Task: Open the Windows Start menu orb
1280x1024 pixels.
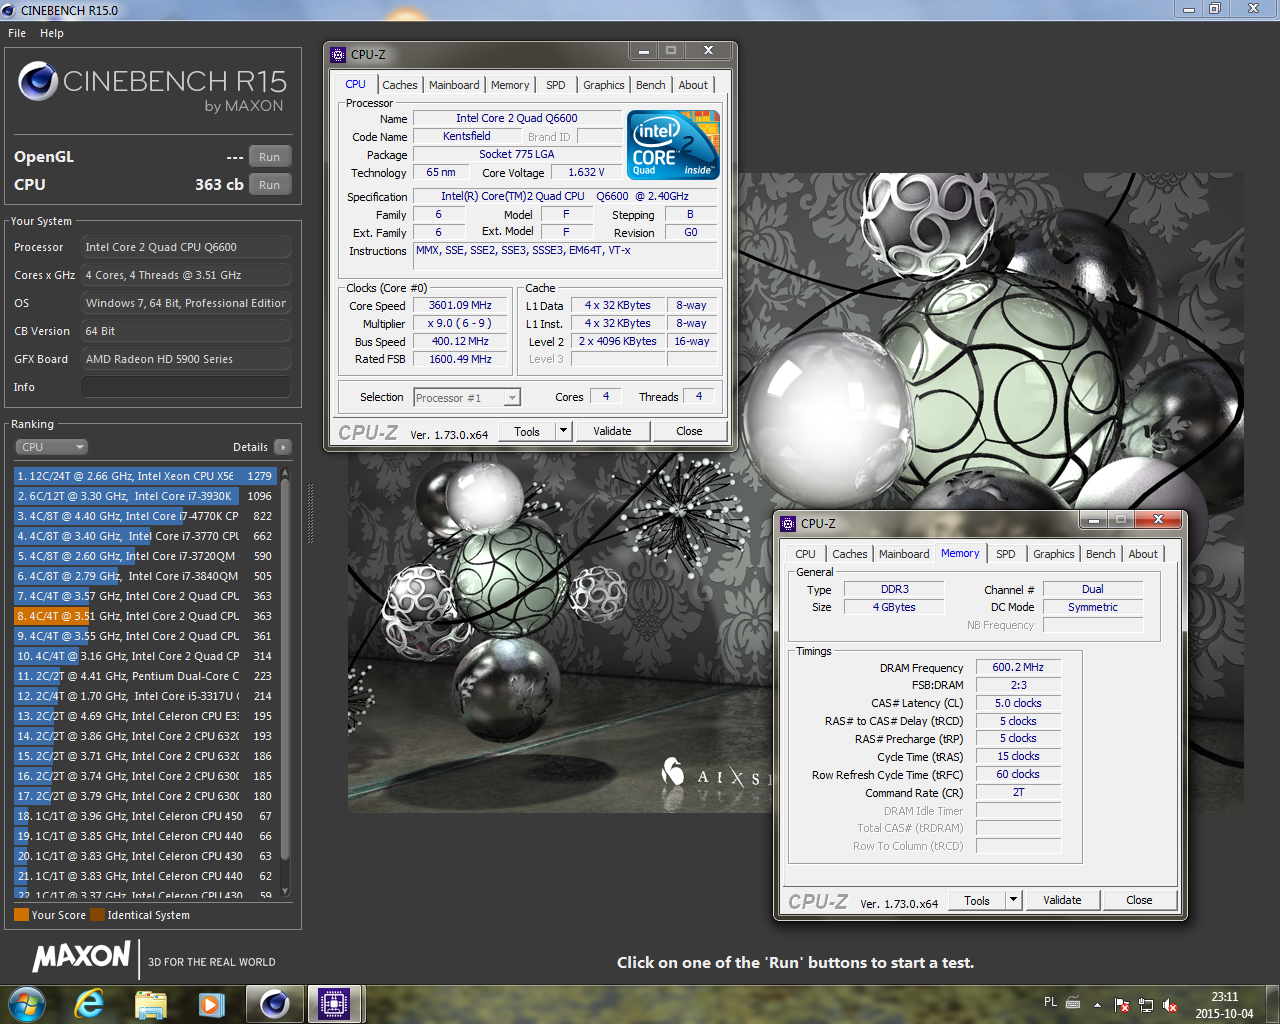Action: click(26, 1004)
